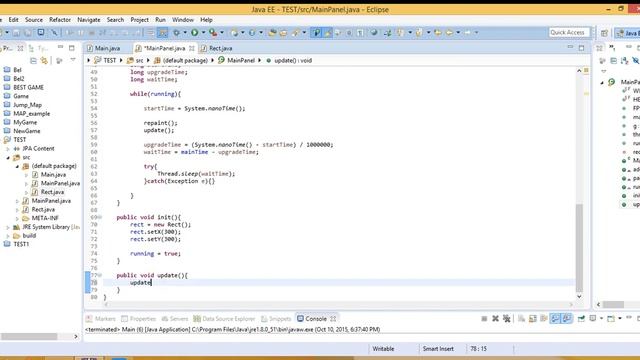The width and height of the screenshot is (640, 360).
Task: Minimize the Project Explorer view
Action: coord(60,47)
